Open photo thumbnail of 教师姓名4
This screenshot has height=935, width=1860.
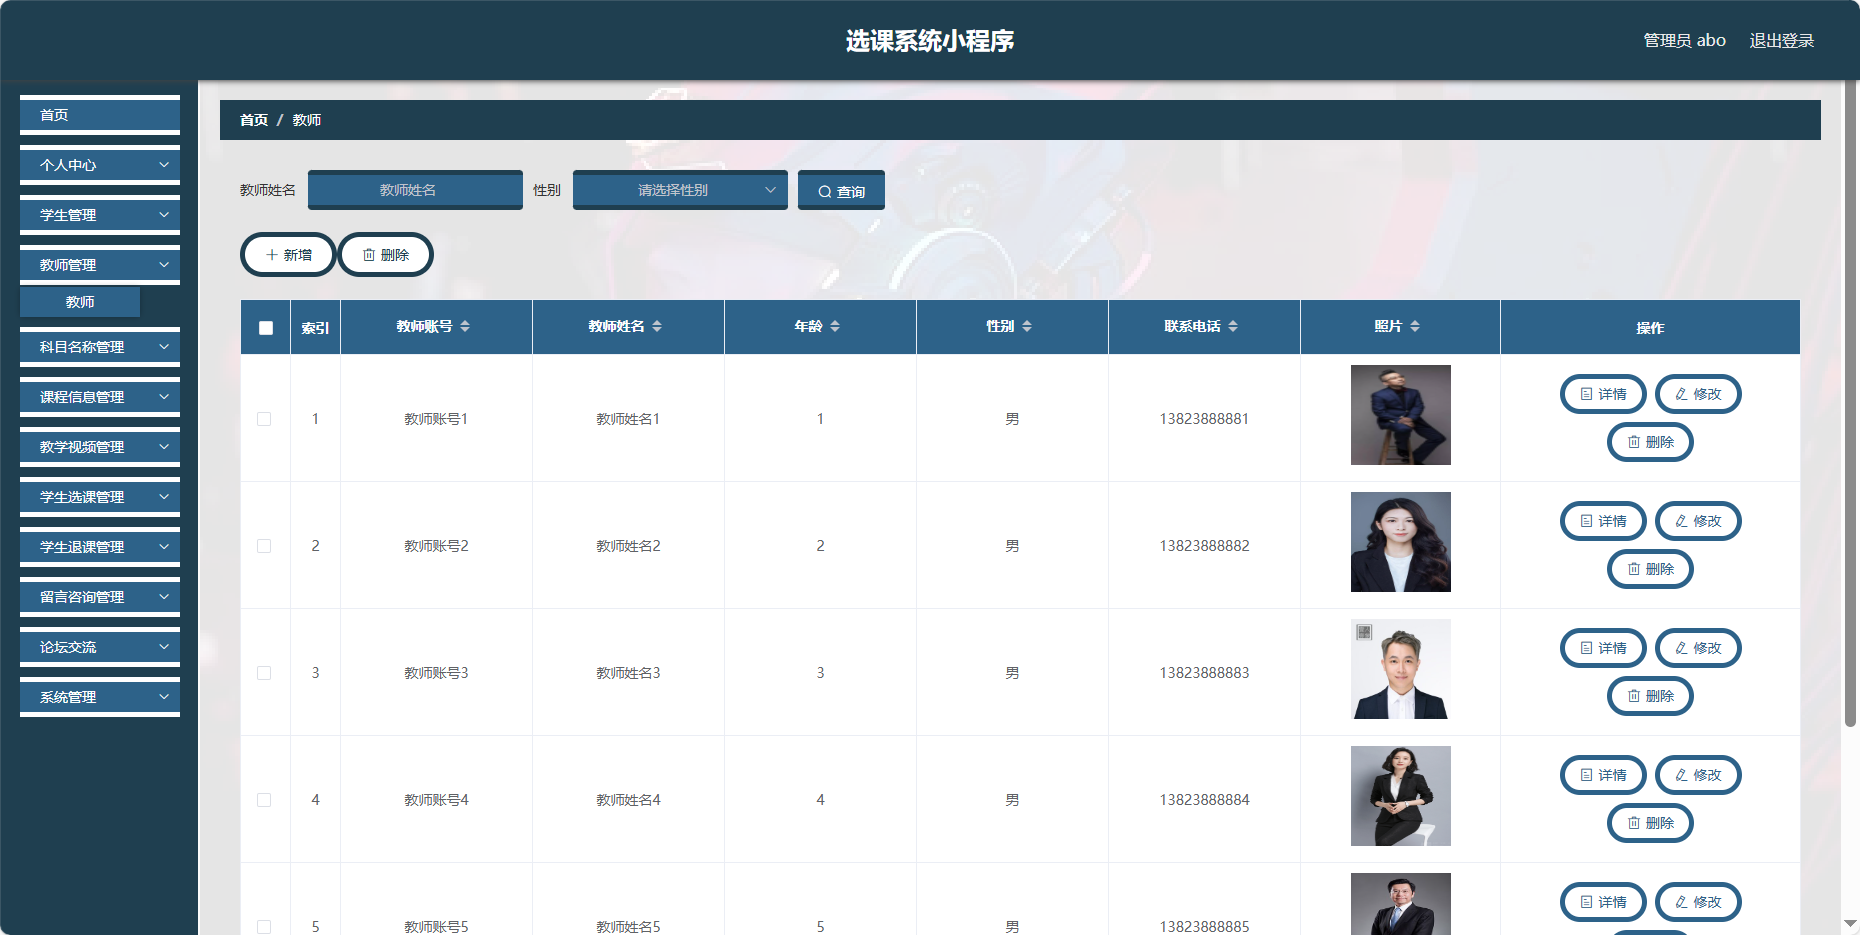pyautogui.click(x=1400, y=796)
